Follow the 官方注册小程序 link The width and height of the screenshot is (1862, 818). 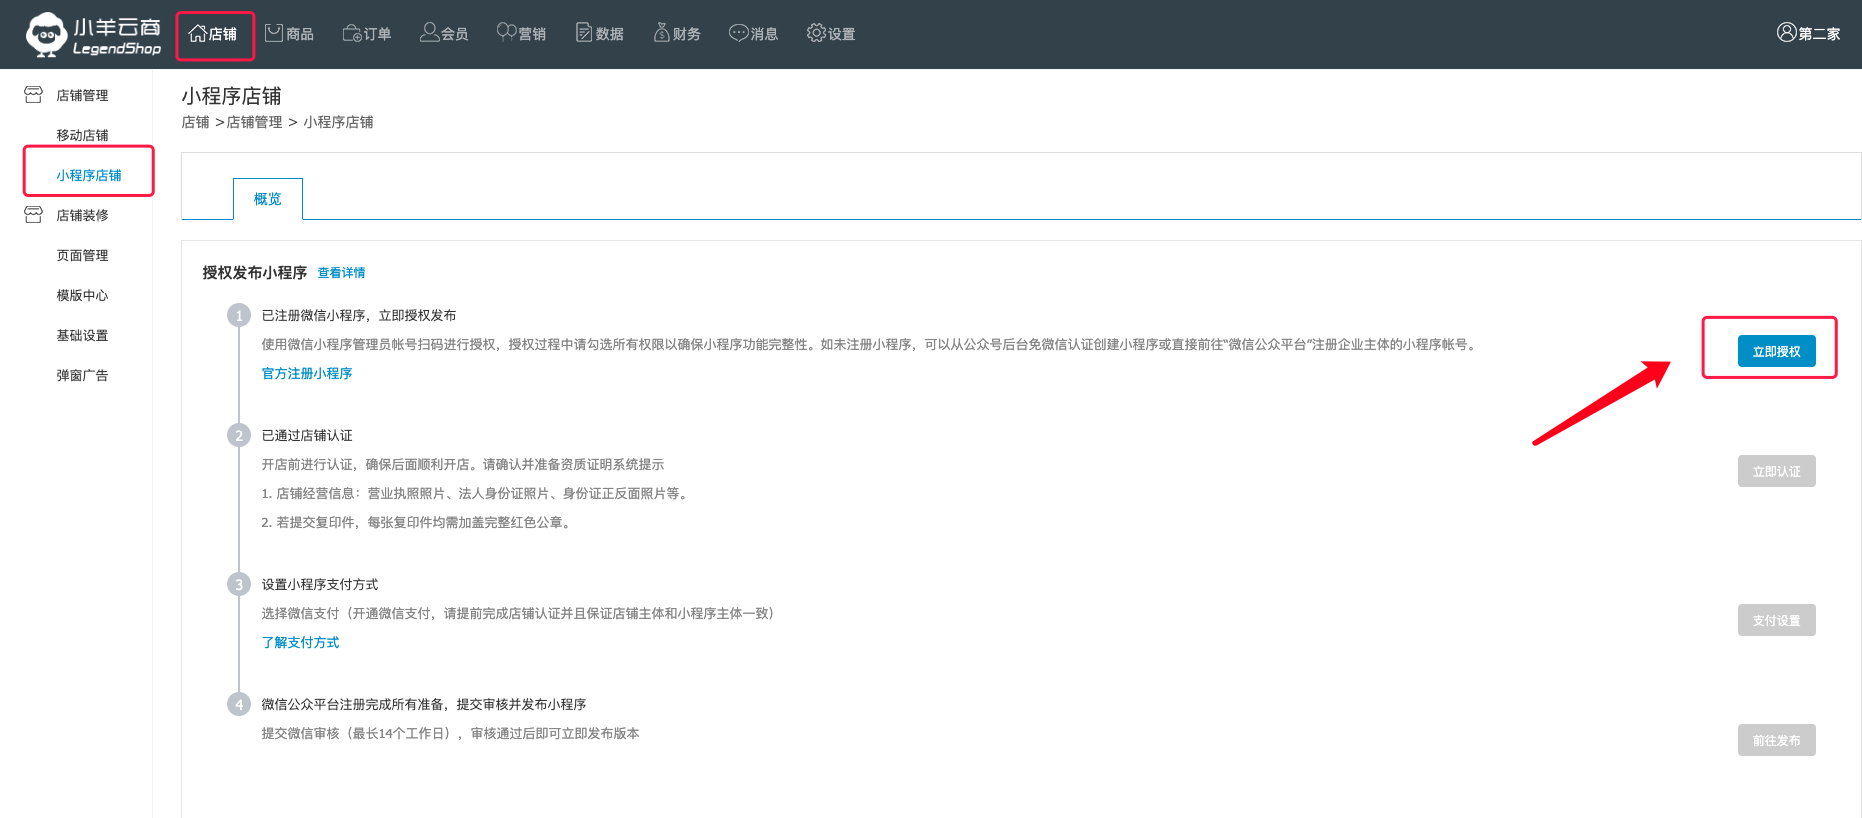pos(307,373)
